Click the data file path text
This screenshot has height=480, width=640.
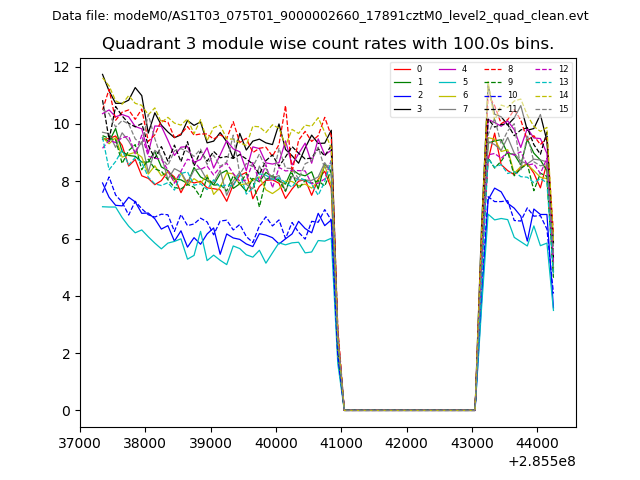click(320, 16)
